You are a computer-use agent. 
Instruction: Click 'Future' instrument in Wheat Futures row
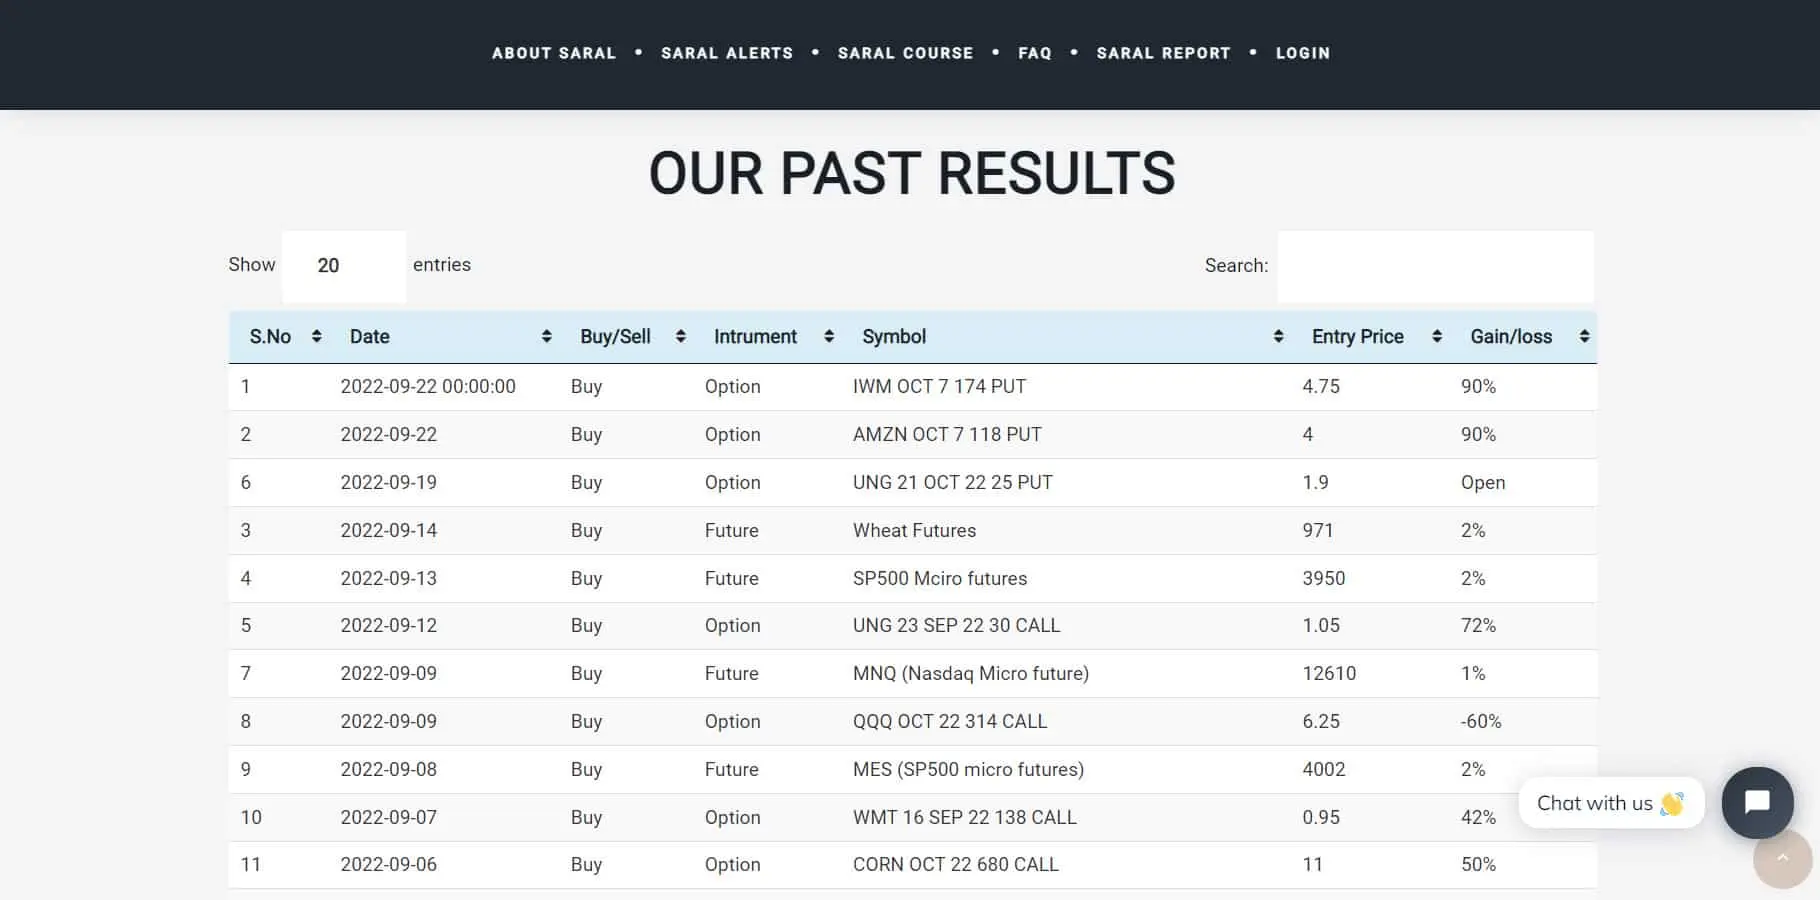[732, 531]
